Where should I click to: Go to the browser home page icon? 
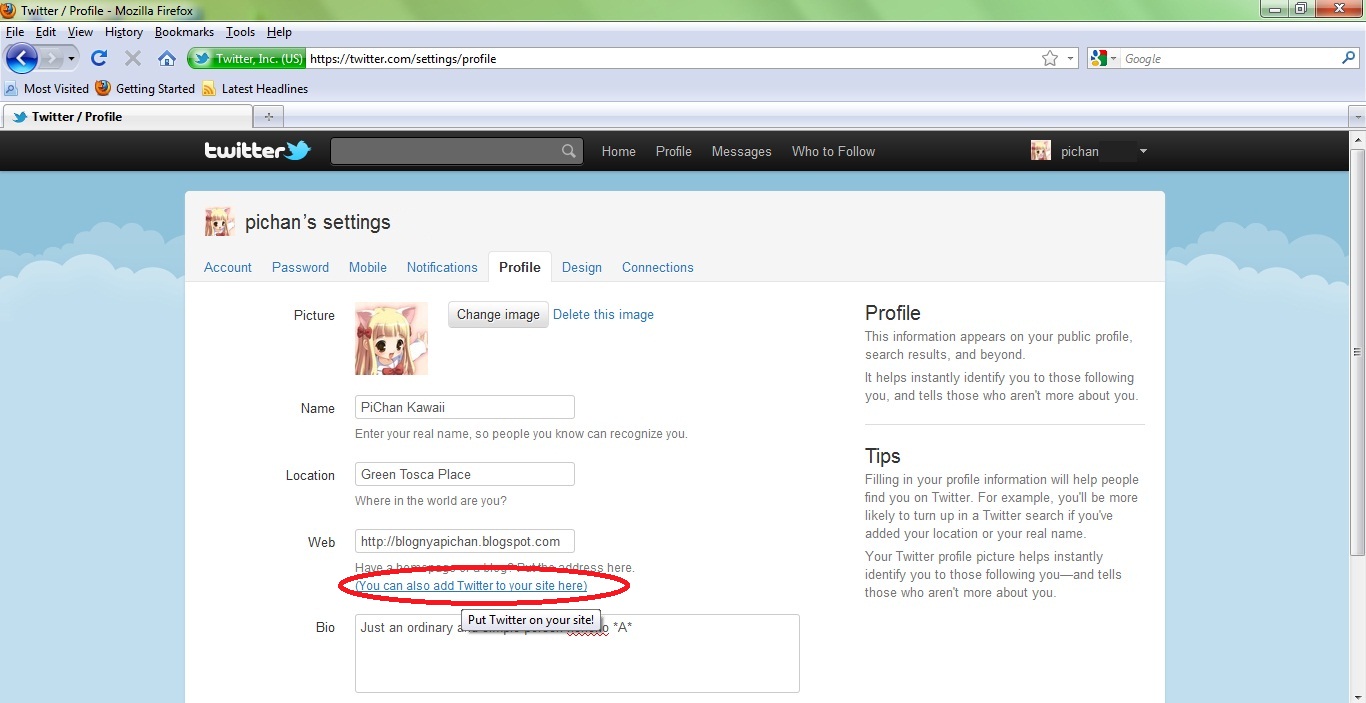(x=167, y=59)
